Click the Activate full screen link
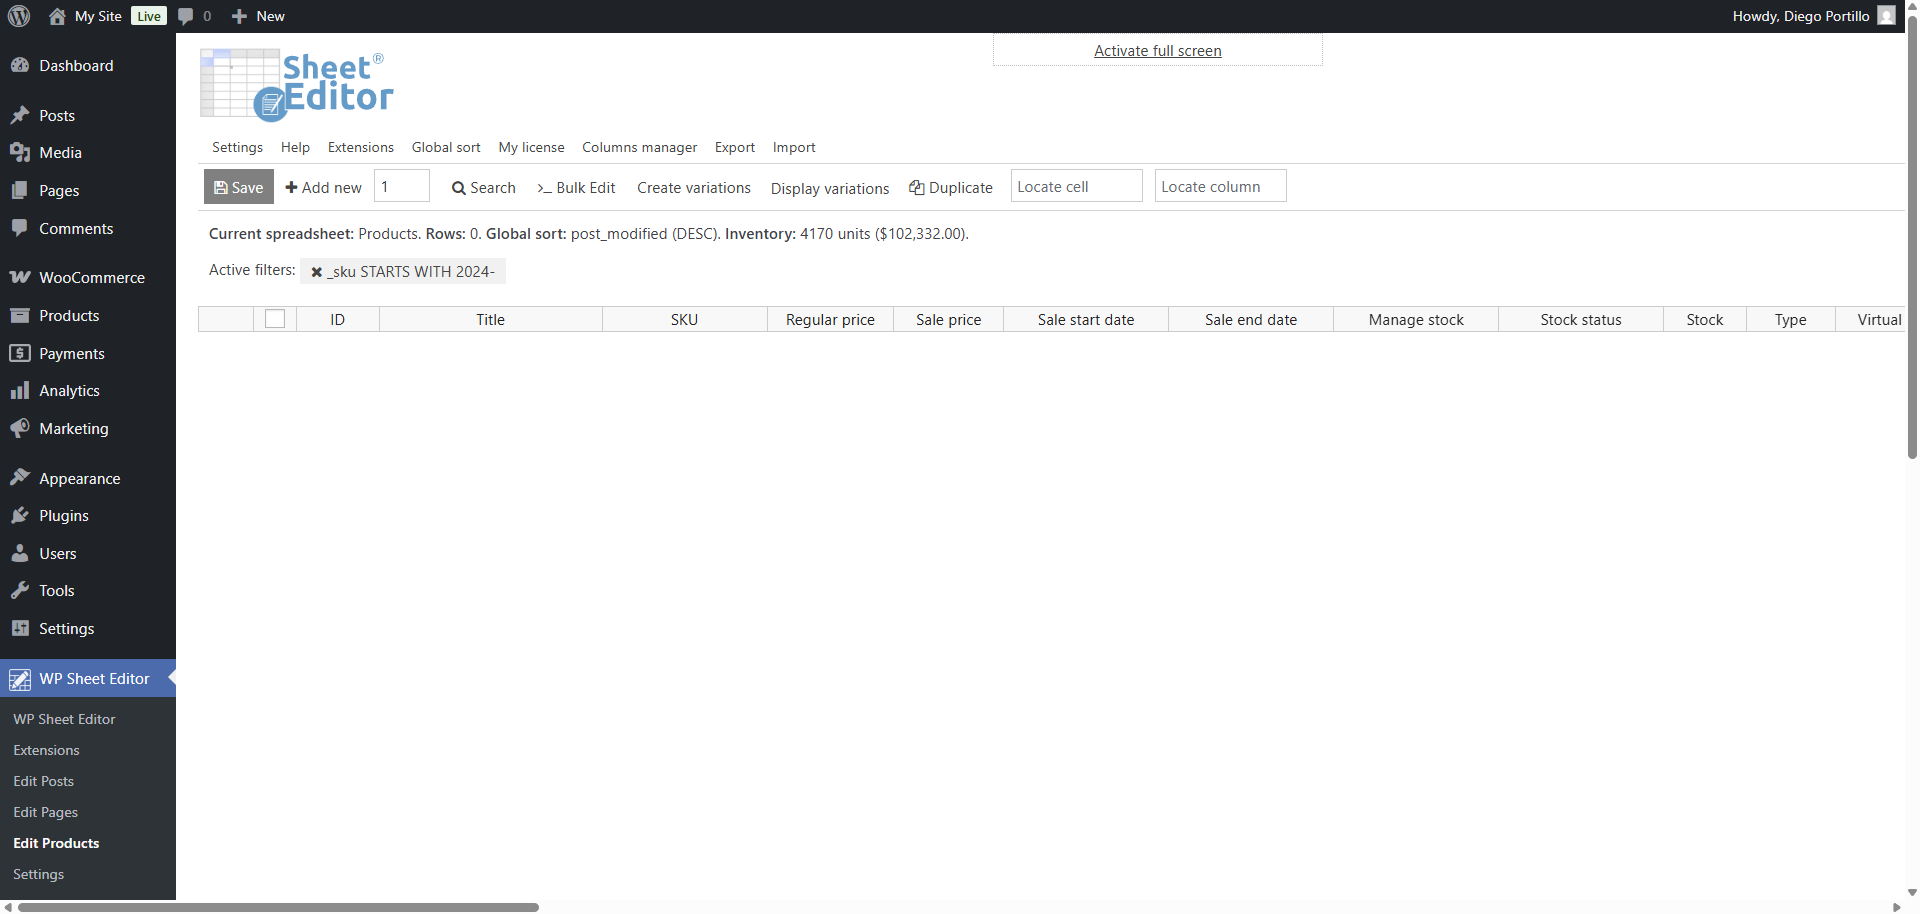The image size is (1920, 914). tap(1157, 51)
